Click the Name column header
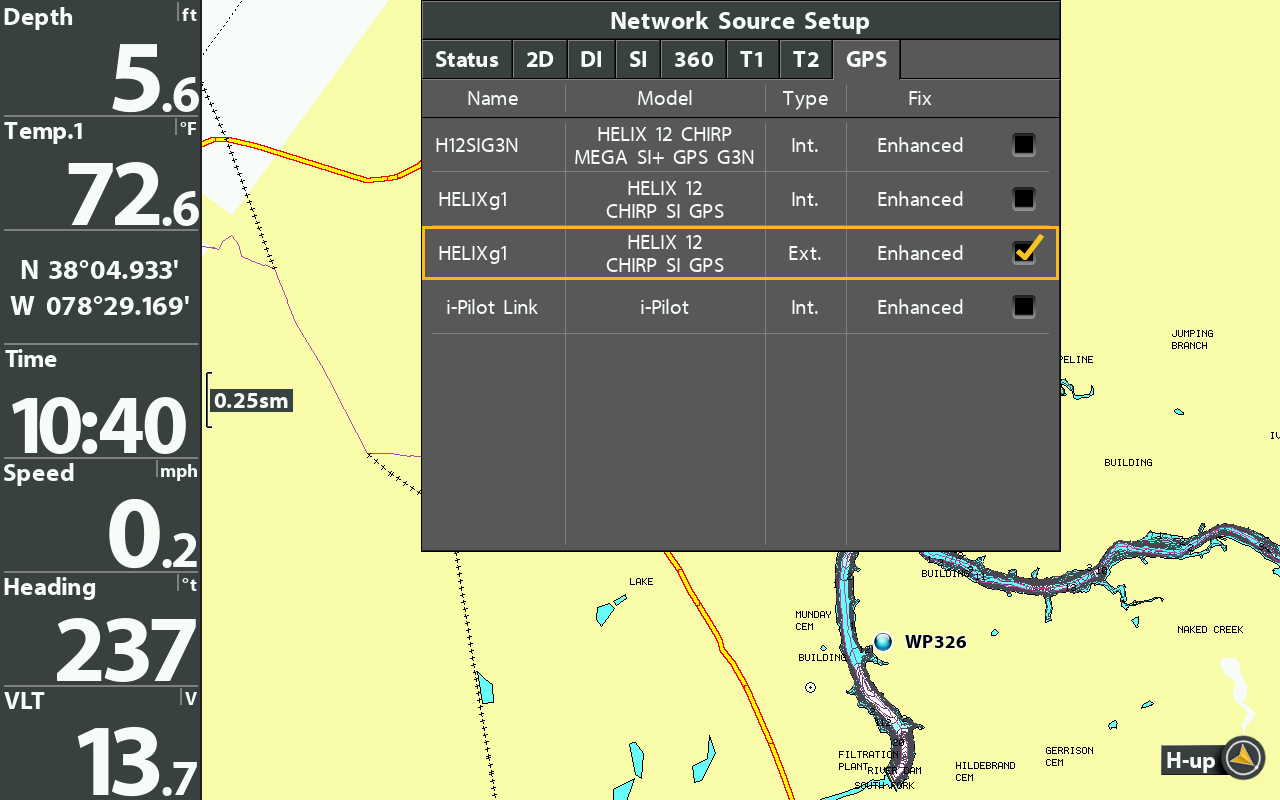Screen dimensions: 1280x800 493,98
